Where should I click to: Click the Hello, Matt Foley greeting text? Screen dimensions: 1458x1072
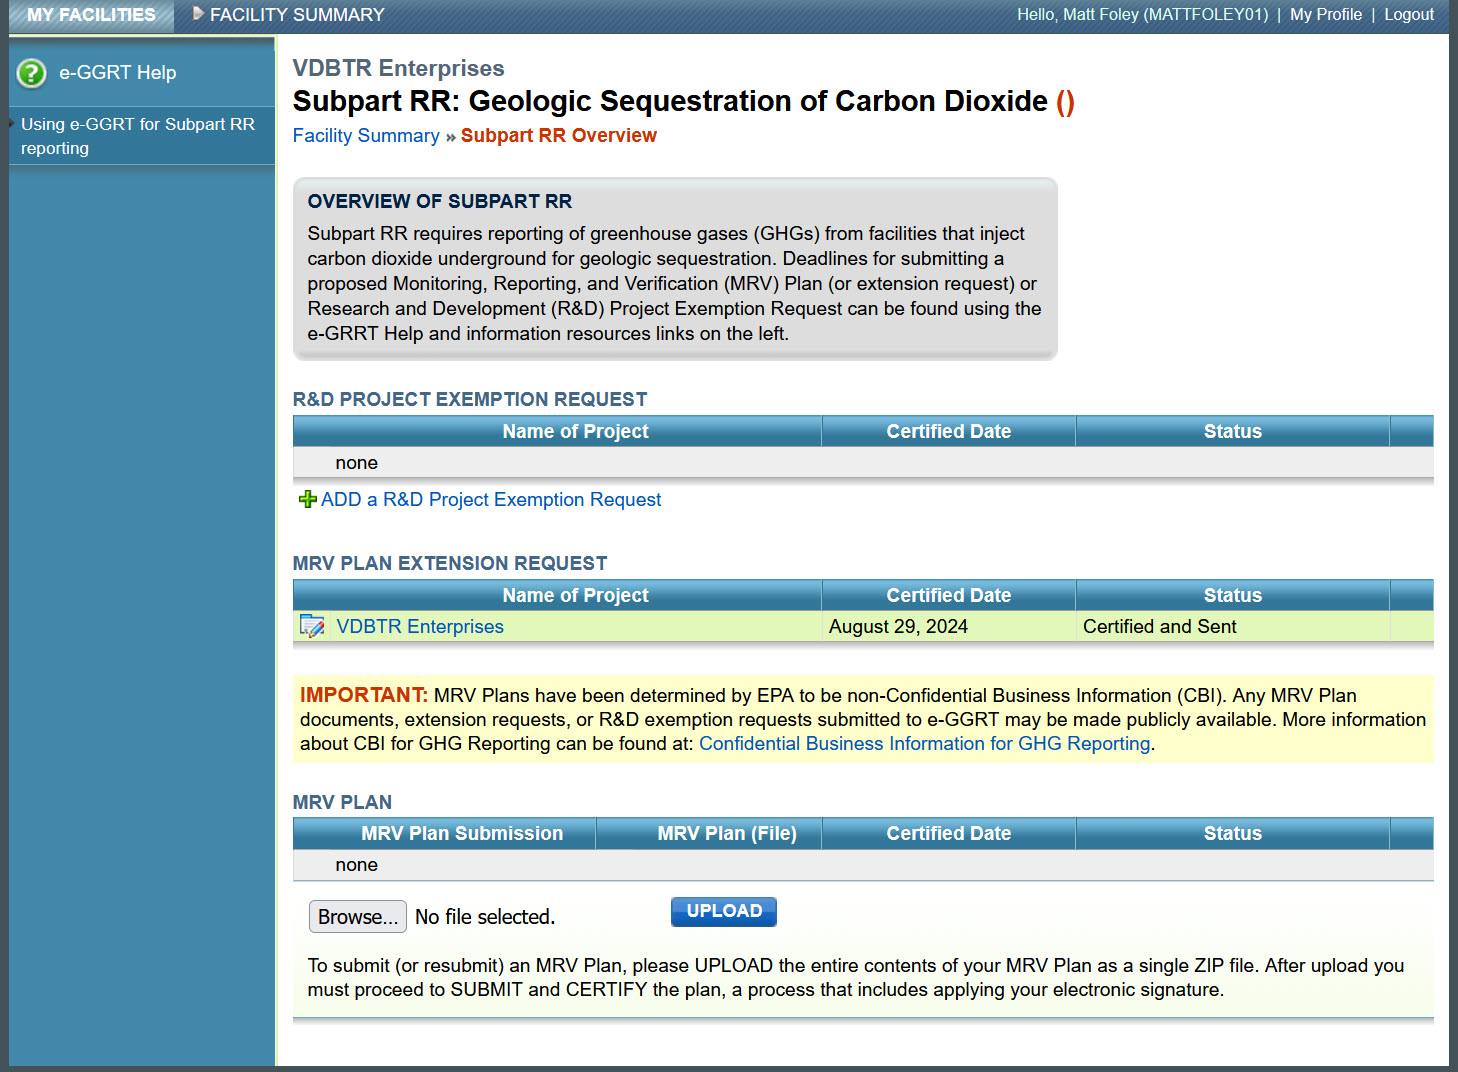tap(1142, 15)
